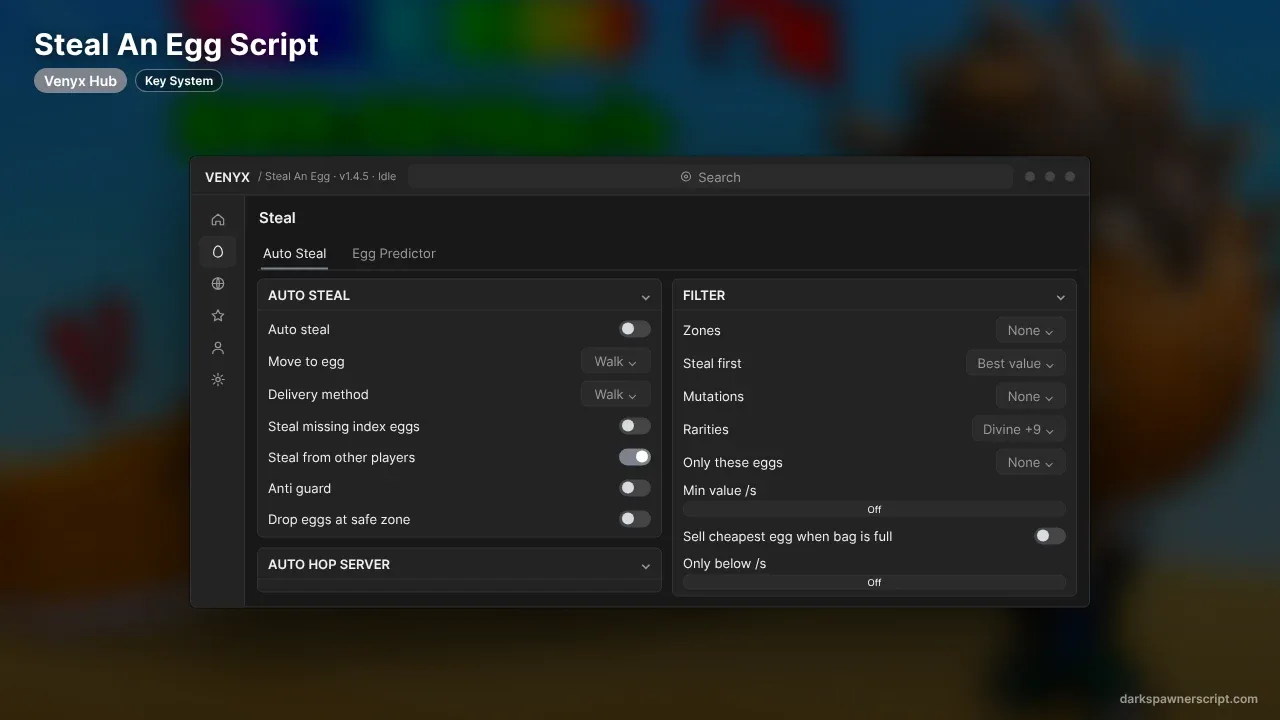
Task: Open the Zones None dropdown
Action: coord(1031,330)
